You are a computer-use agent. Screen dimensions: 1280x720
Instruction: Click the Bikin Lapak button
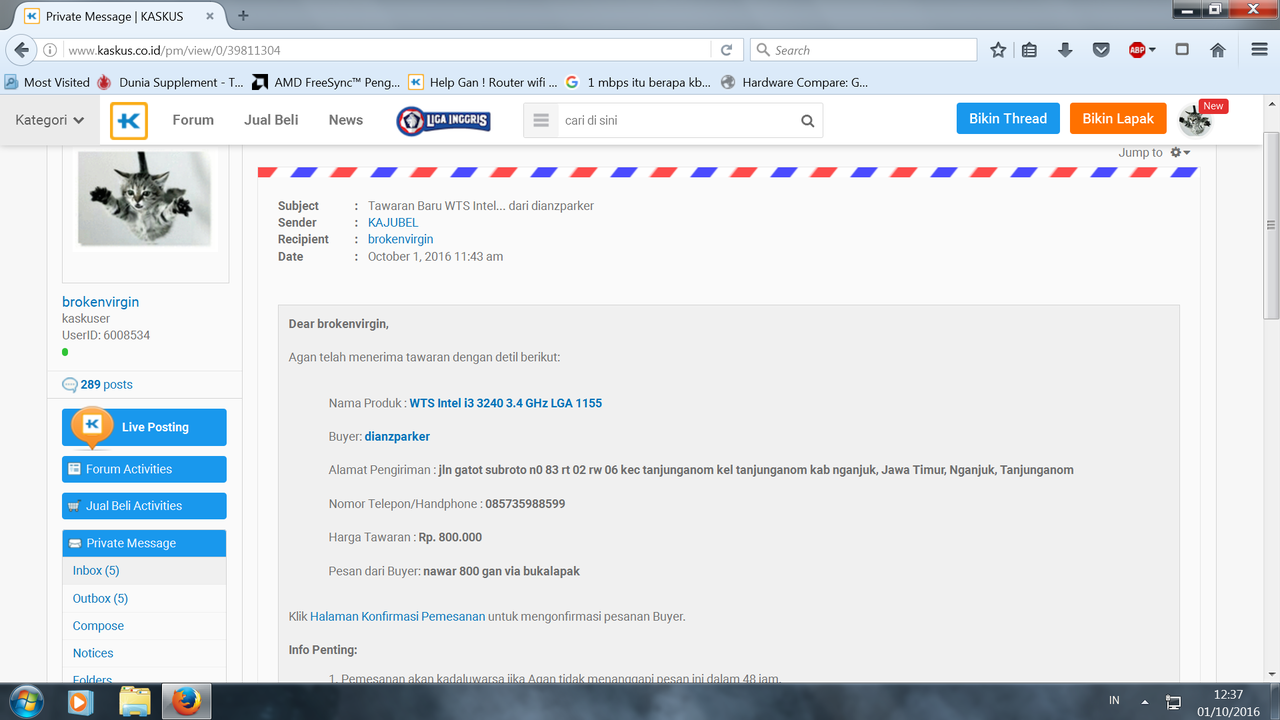(x=1118, y=119)
